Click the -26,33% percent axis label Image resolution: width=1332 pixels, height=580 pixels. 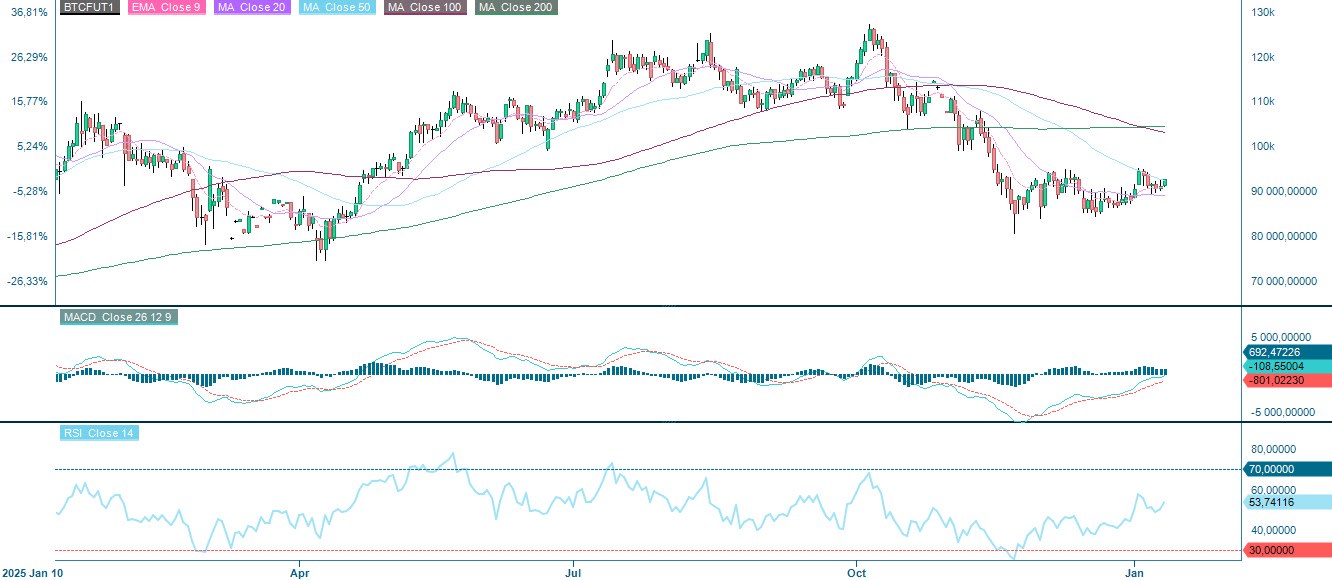pos(28,282)
